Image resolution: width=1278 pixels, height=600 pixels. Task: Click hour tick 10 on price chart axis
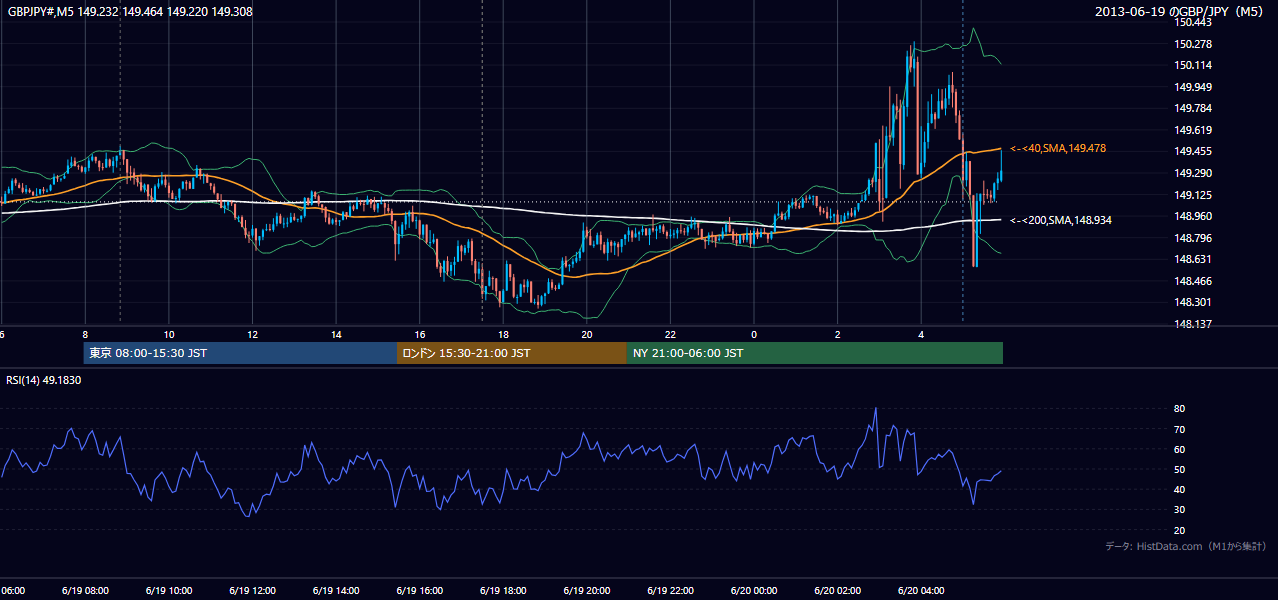[169, 334]
